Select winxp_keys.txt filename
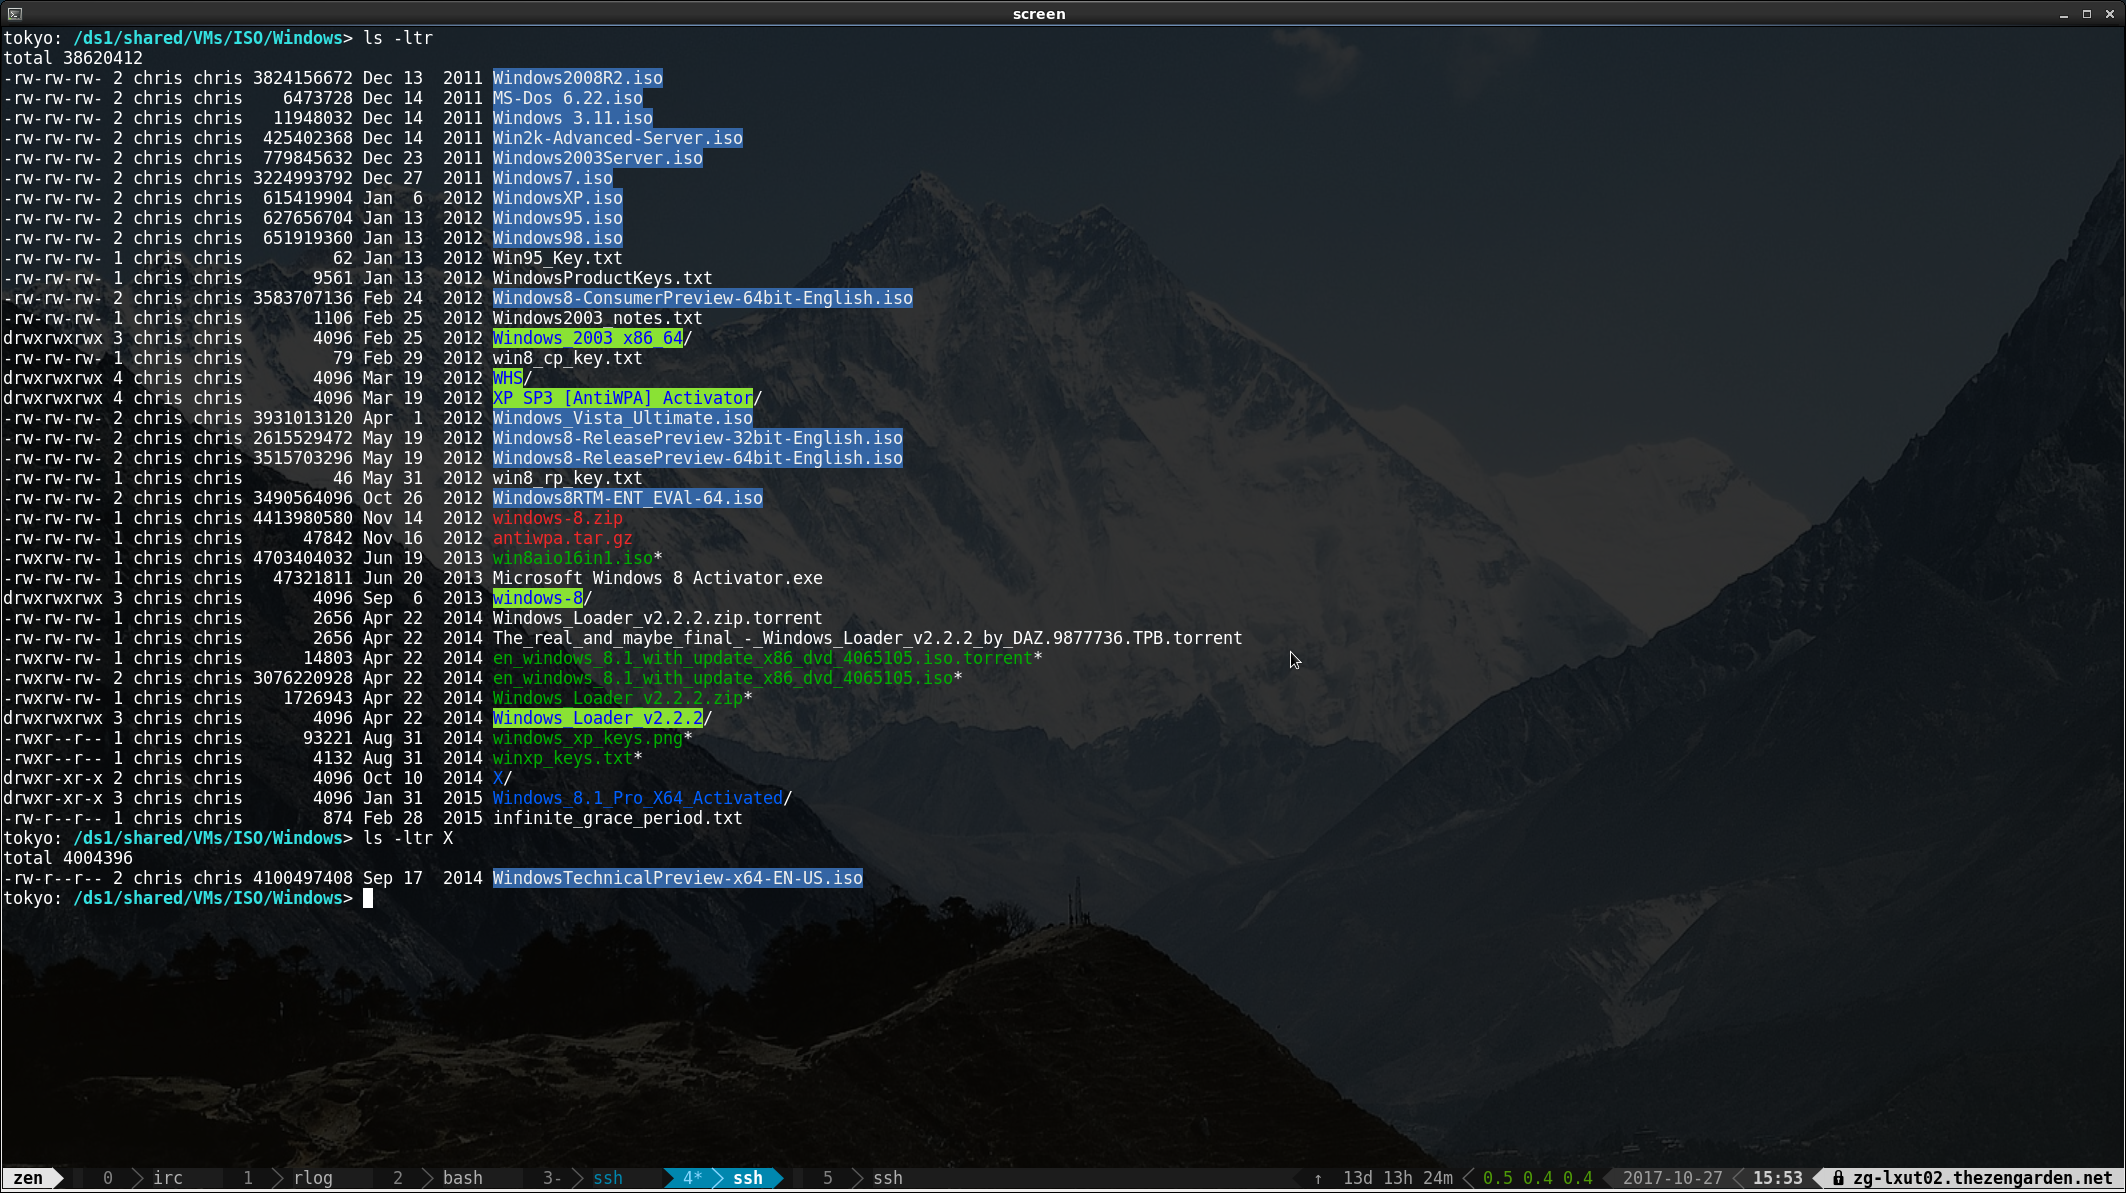This screenshot has height=1193, width=2126. click(562, 758)
